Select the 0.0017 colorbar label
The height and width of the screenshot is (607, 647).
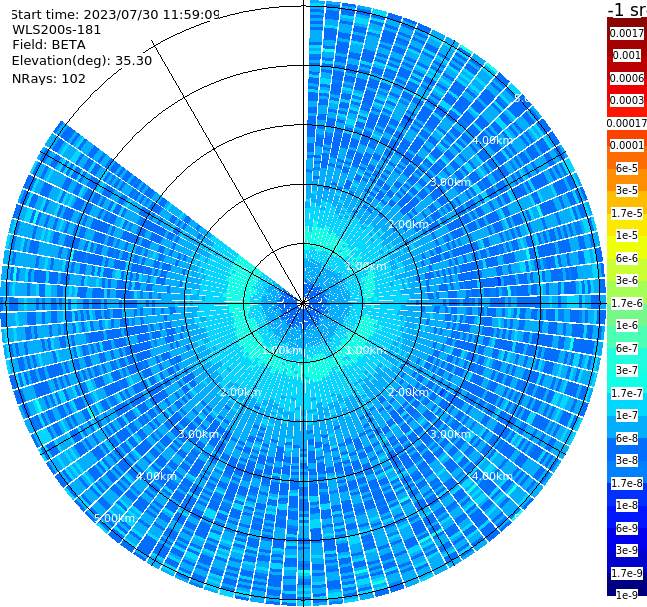tap(627, 33)
